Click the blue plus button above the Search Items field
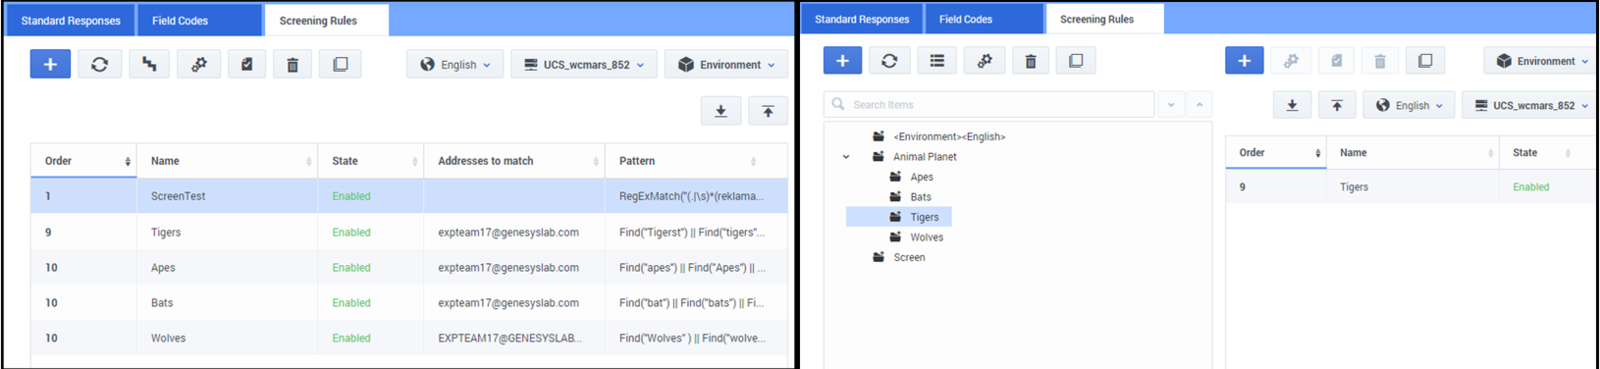This screenshot has height=369, width=1600. click(x=842, y=61)
